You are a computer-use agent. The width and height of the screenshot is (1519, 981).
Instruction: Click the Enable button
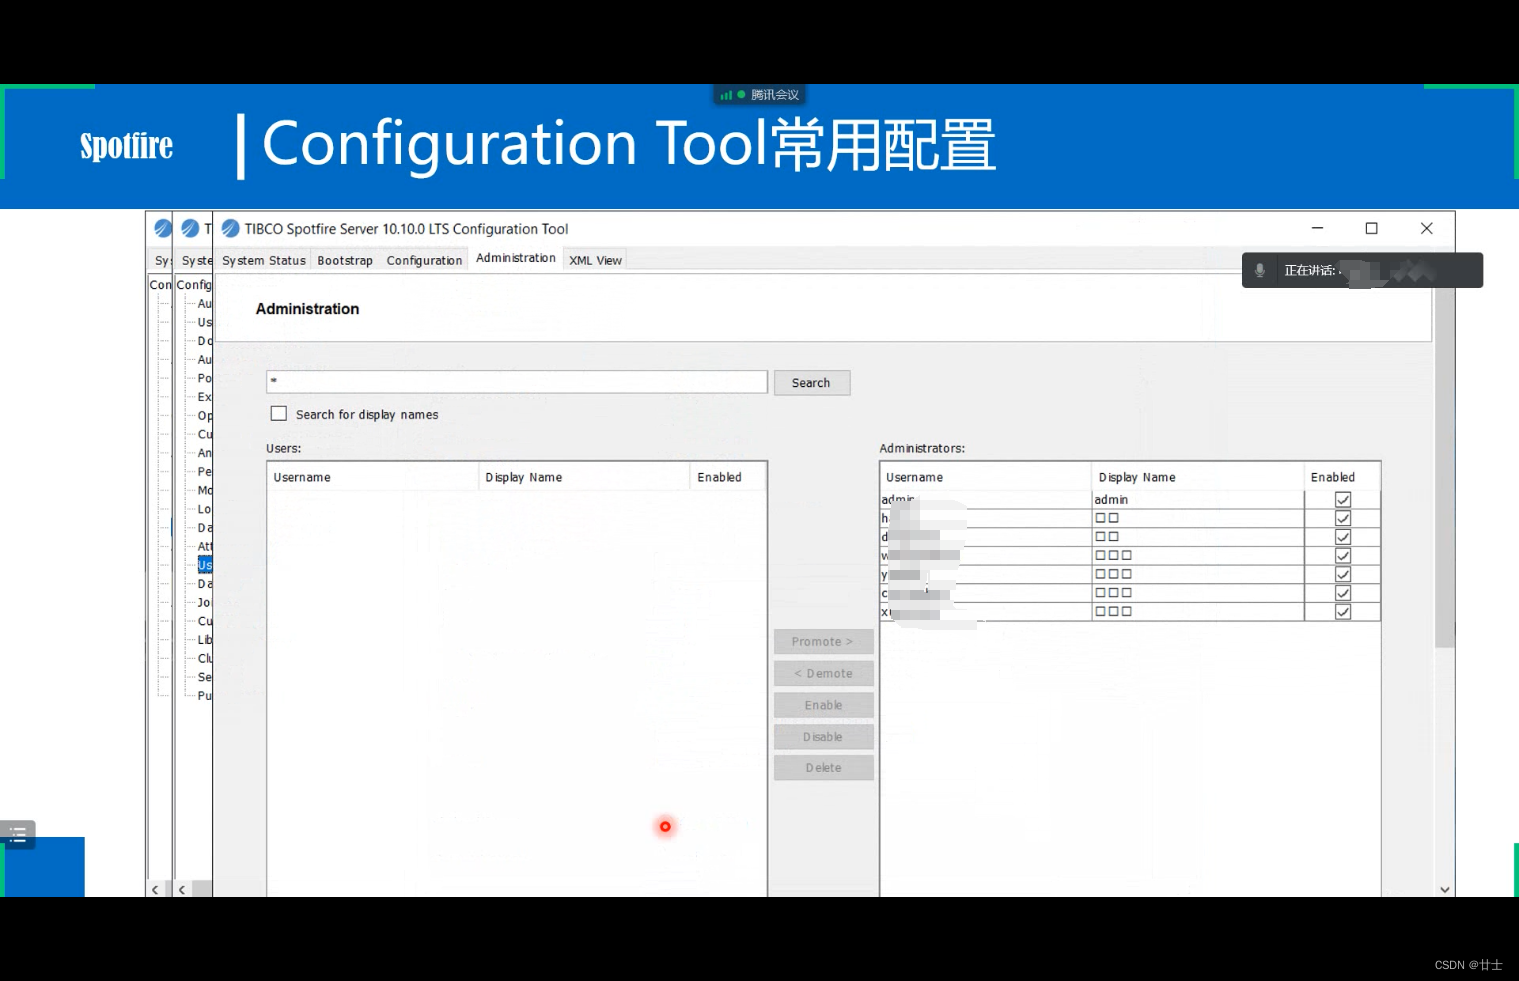tap(823, 705)
